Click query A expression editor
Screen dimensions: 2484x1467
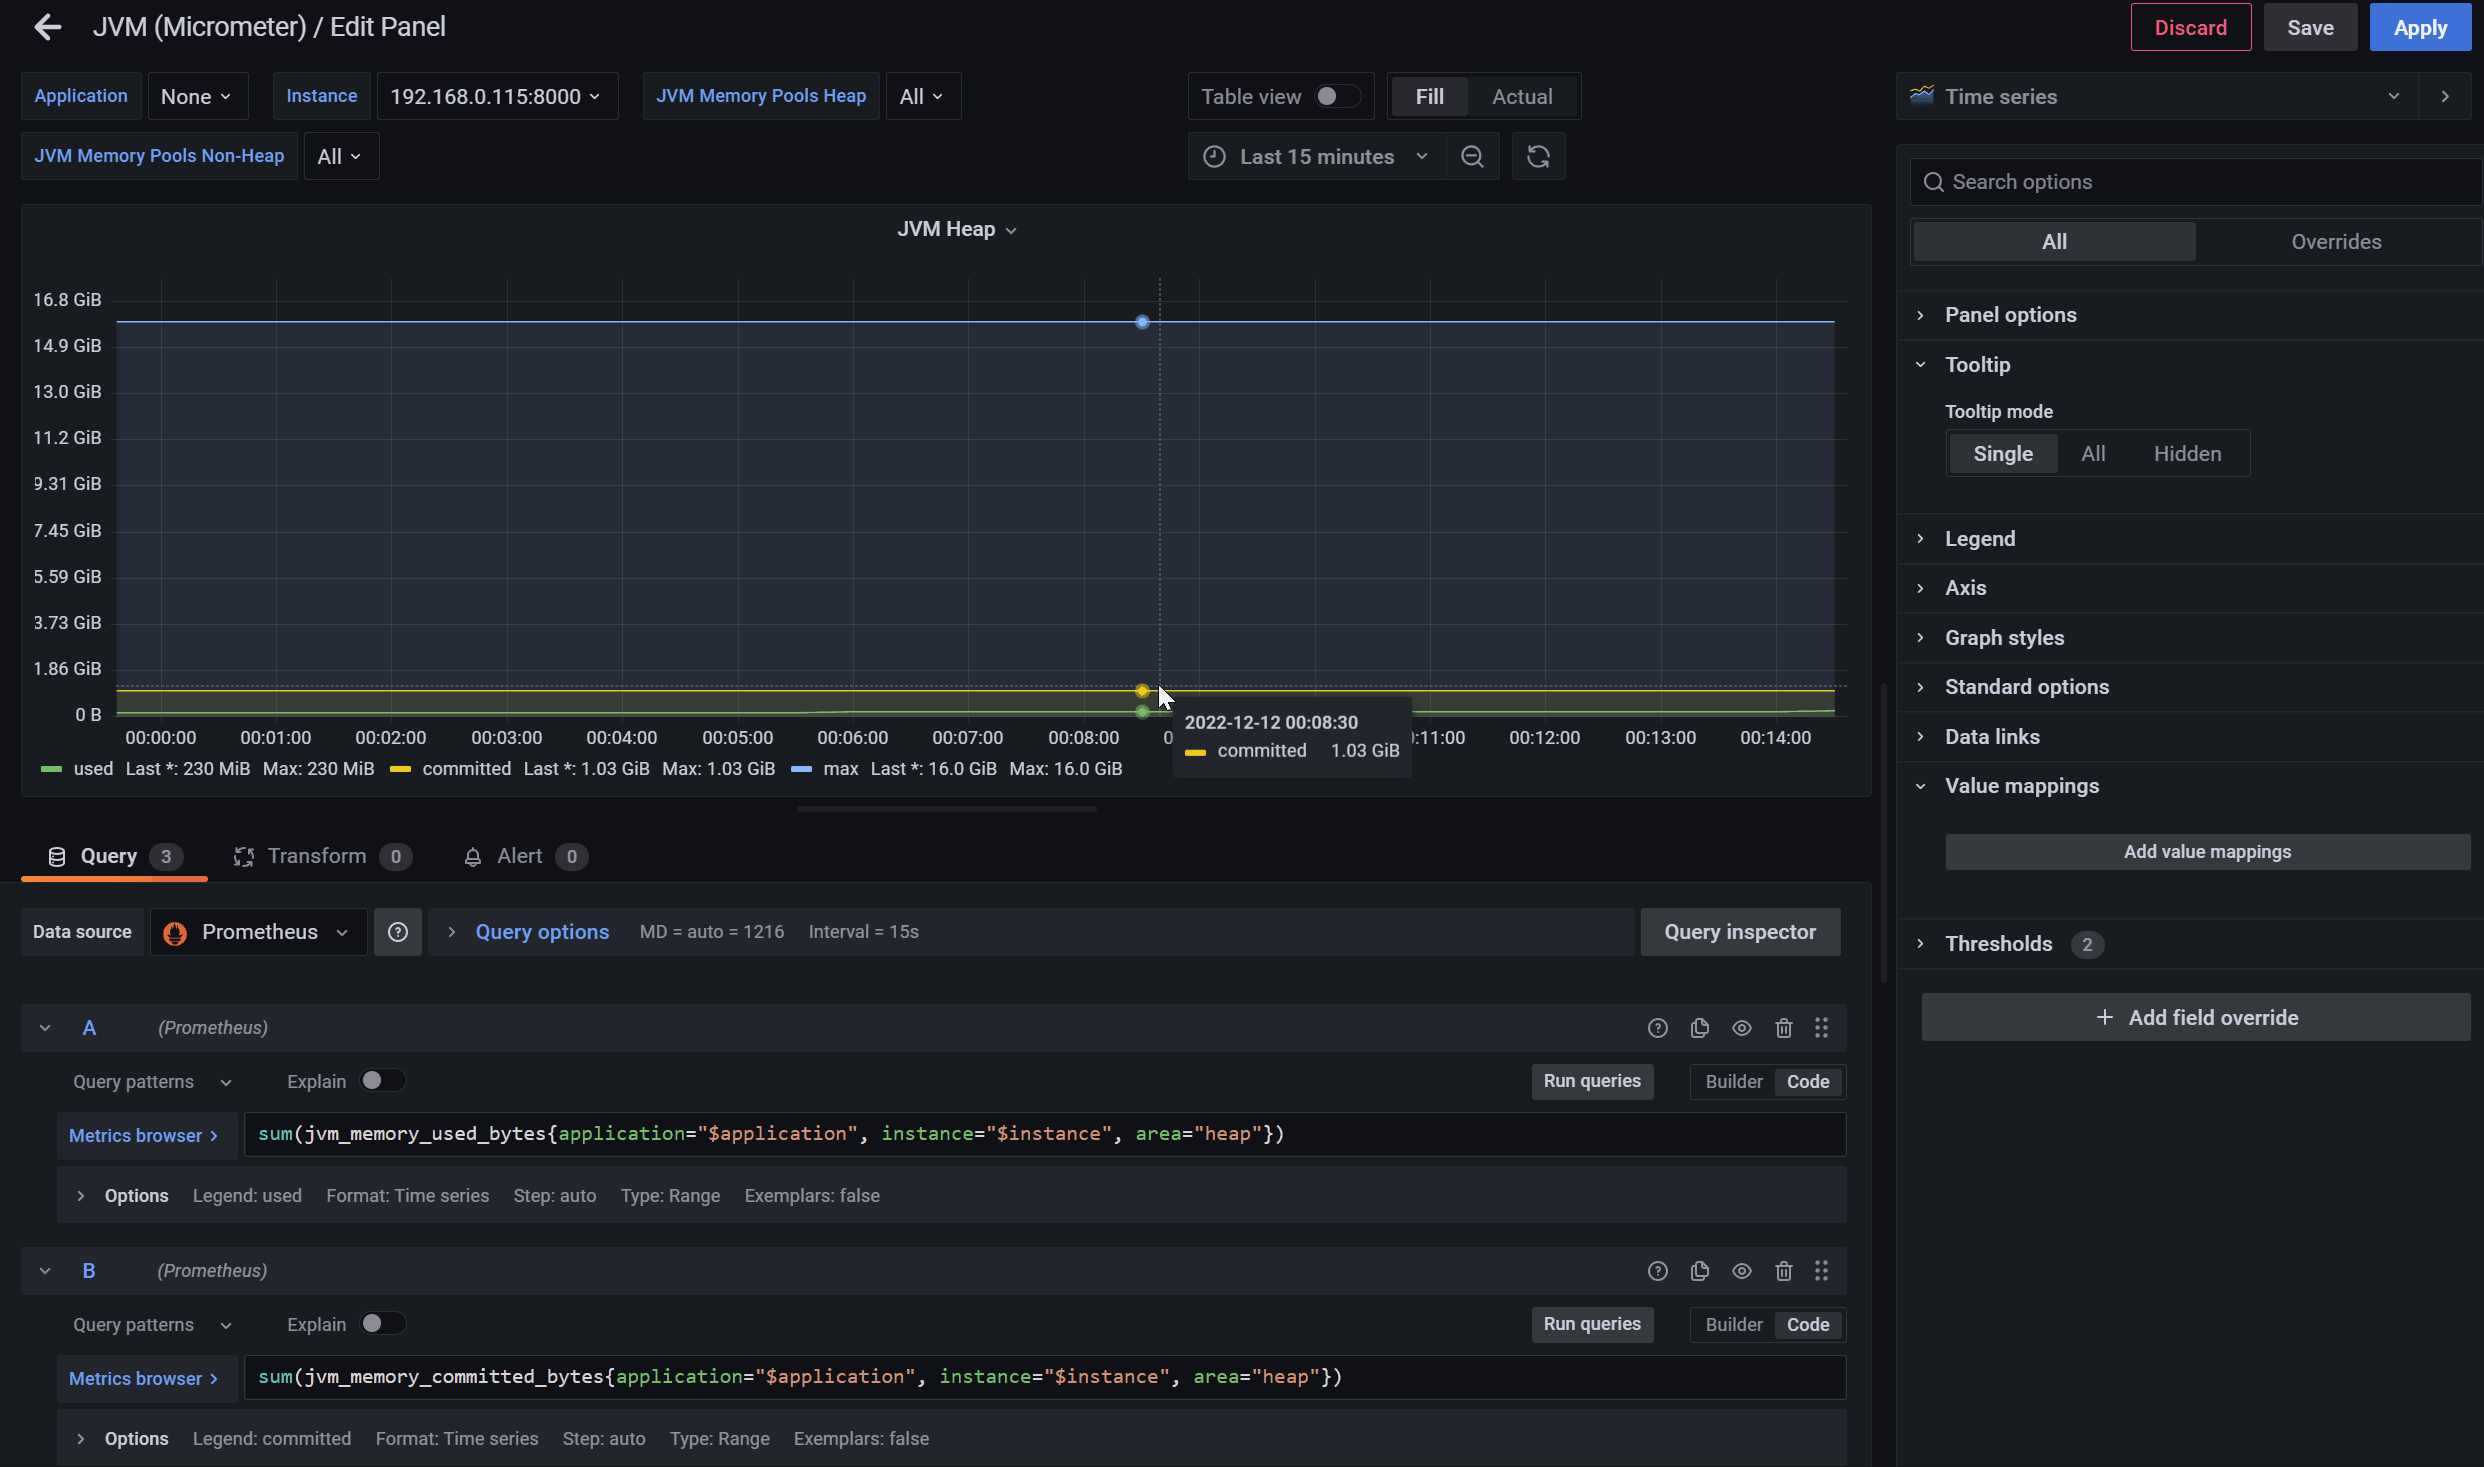pos(1045,1134)
